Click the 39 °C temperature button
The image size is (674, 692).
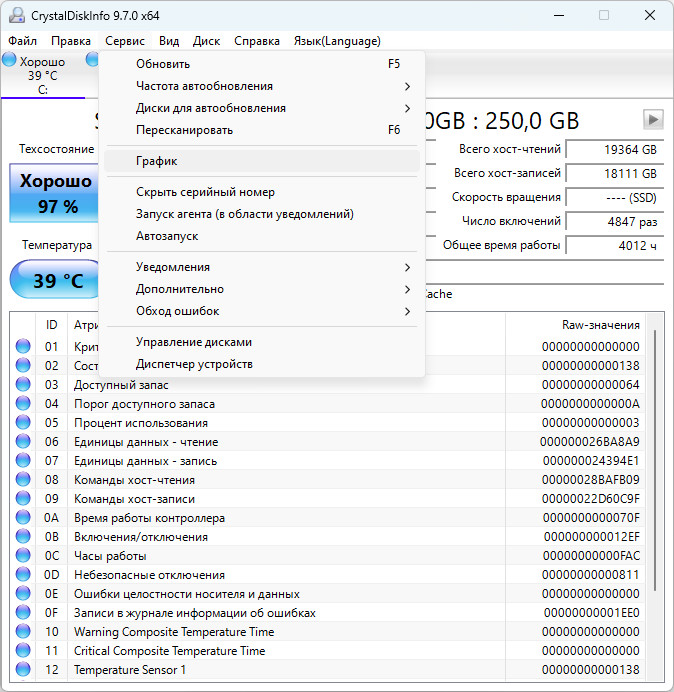pos(56,279)
